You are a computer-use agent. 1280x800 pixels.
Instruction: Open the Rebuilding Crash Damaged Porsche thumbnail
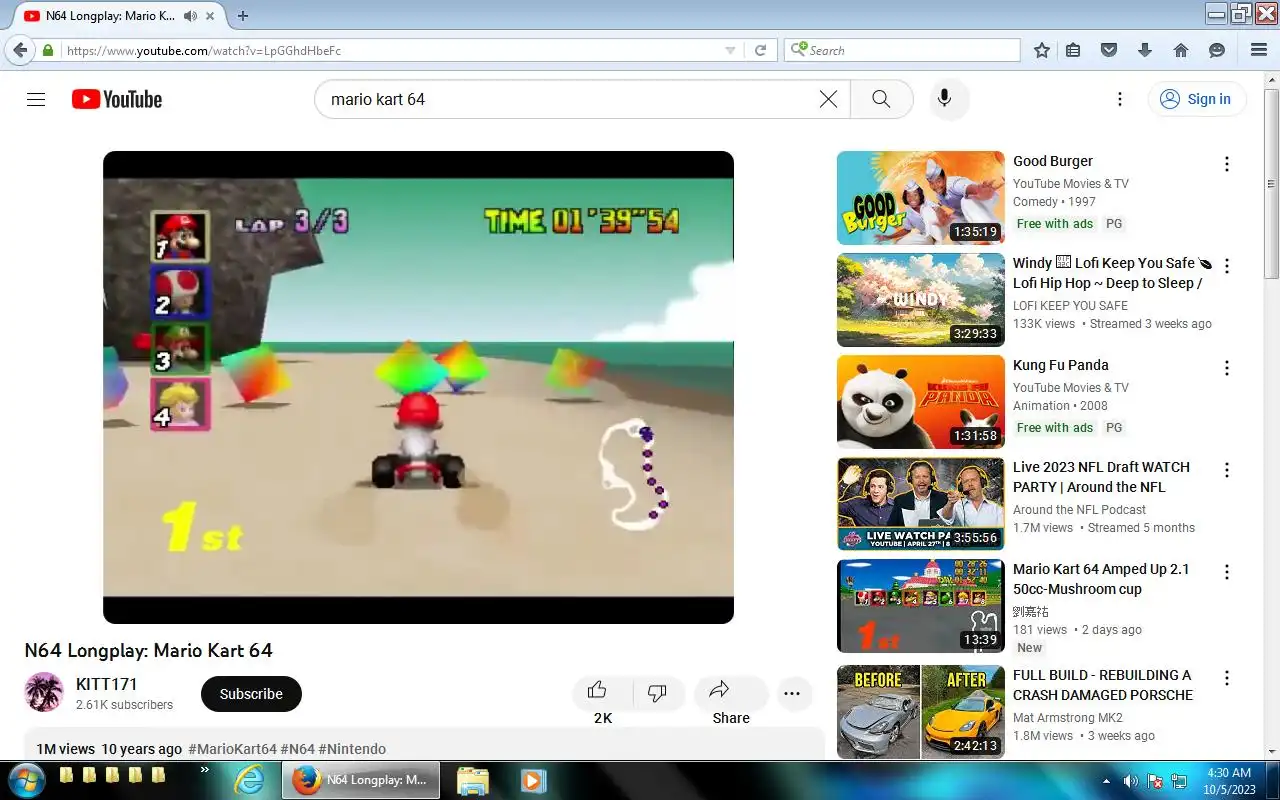(x=920, y=712)
